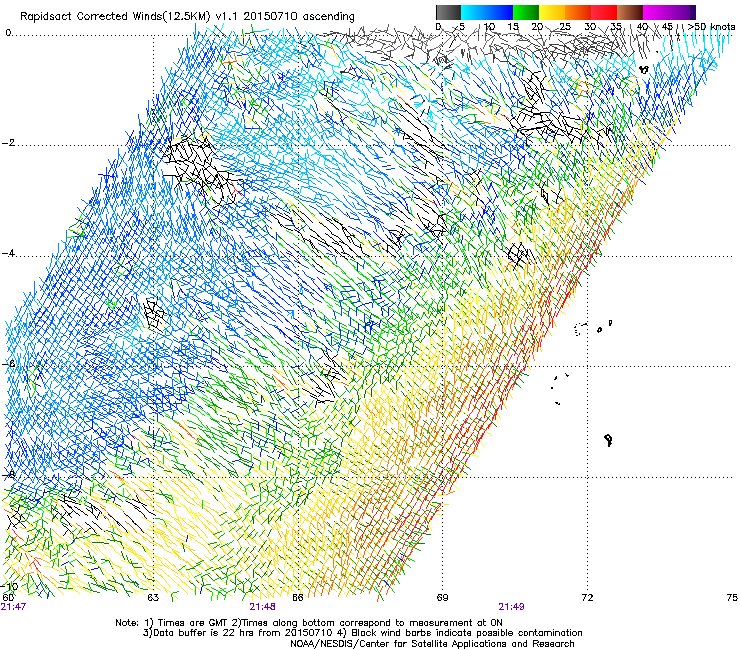Click the dark purple 45-50 knots legend swatch
This screenshot has height=650, width=740.
pos(682,12)
